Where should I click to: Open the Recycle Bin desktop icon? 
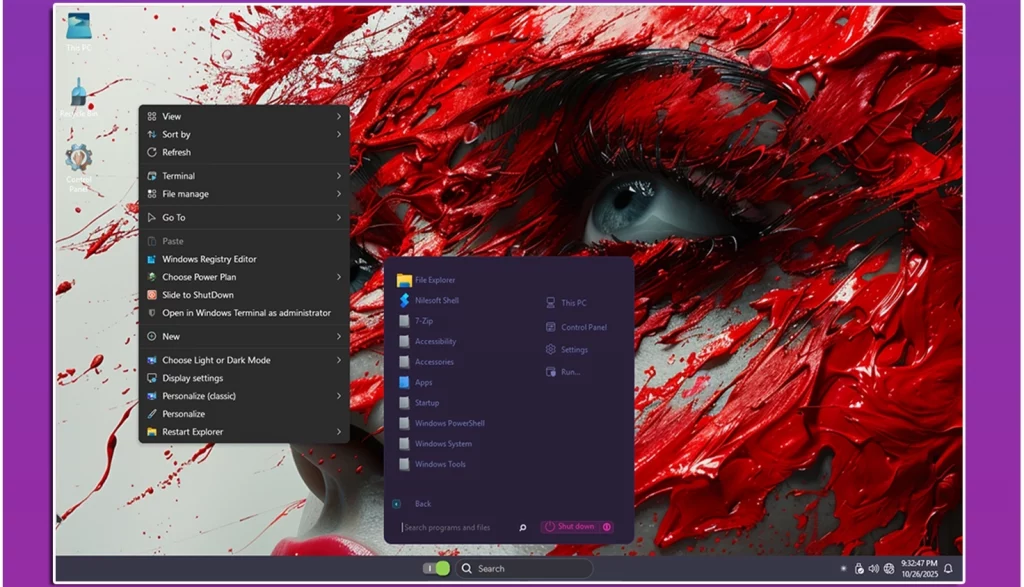click(x=78, y=95)
